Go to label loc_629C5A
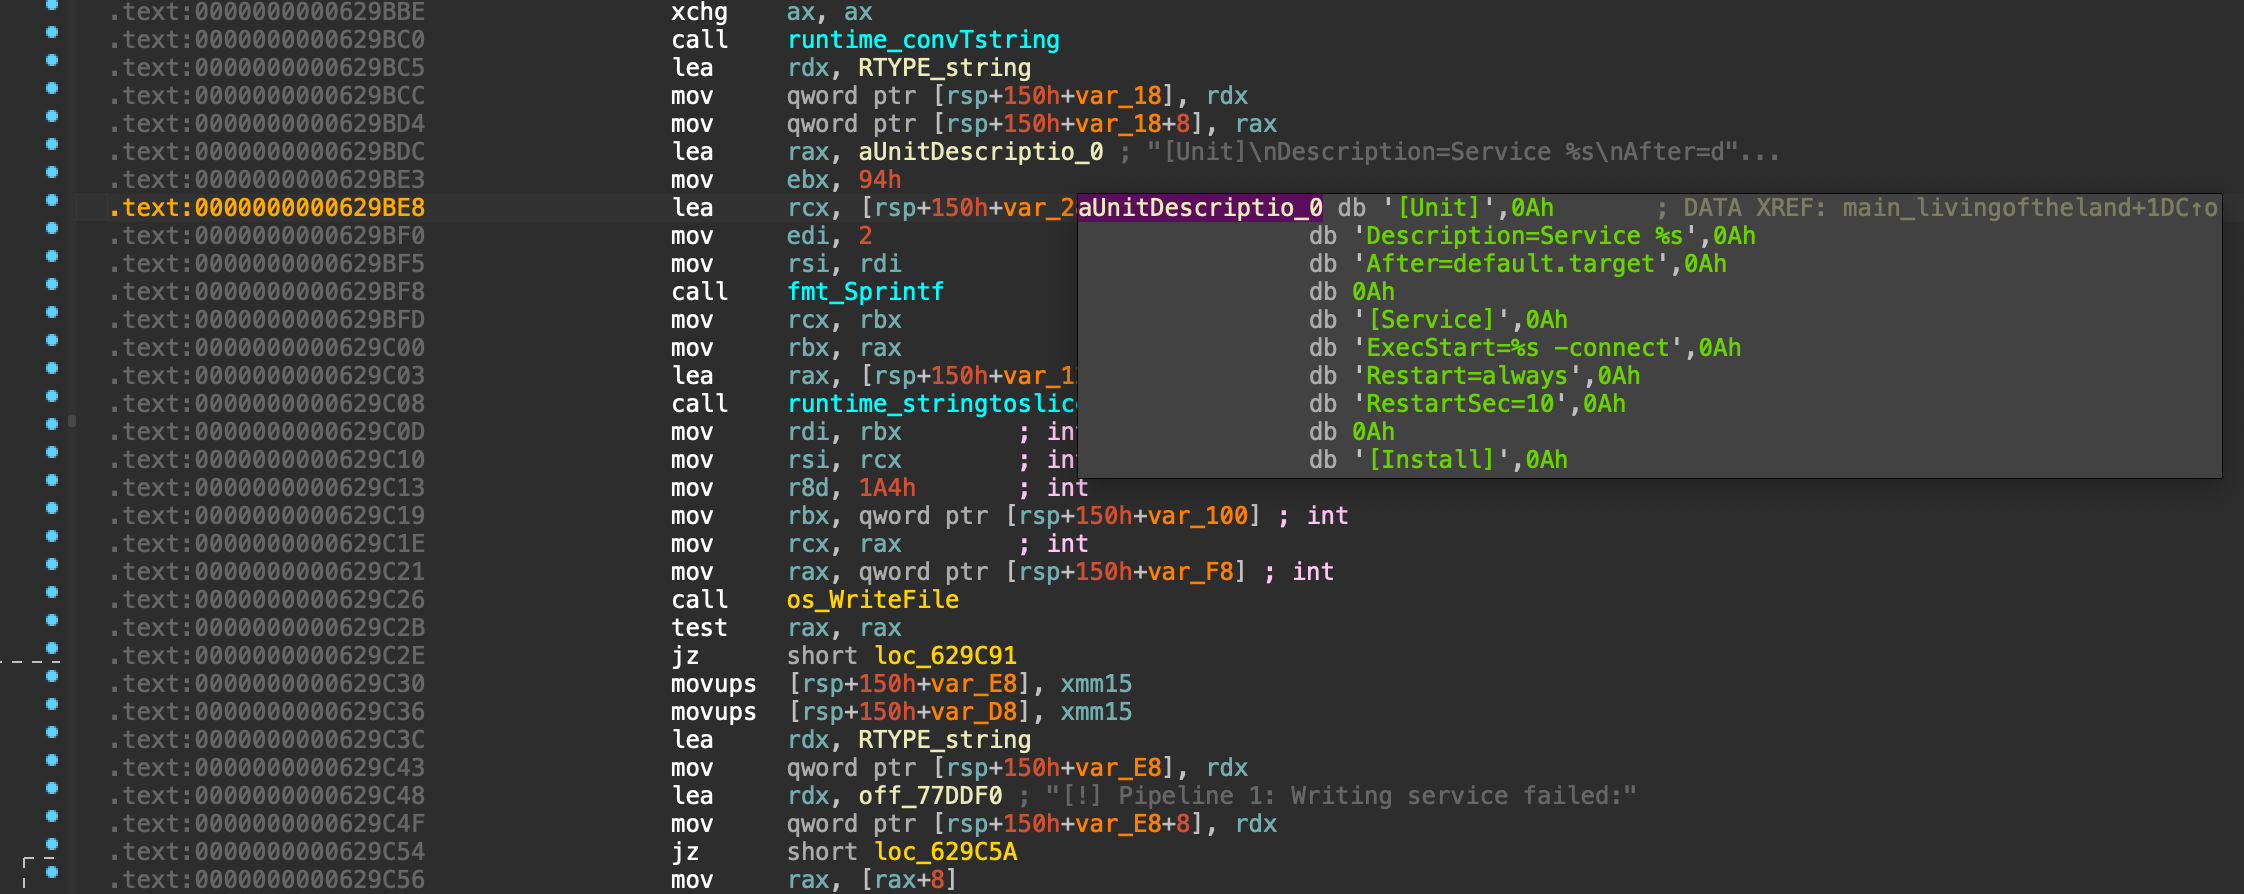Viewport: 2244px width, 894px height. 944,852
